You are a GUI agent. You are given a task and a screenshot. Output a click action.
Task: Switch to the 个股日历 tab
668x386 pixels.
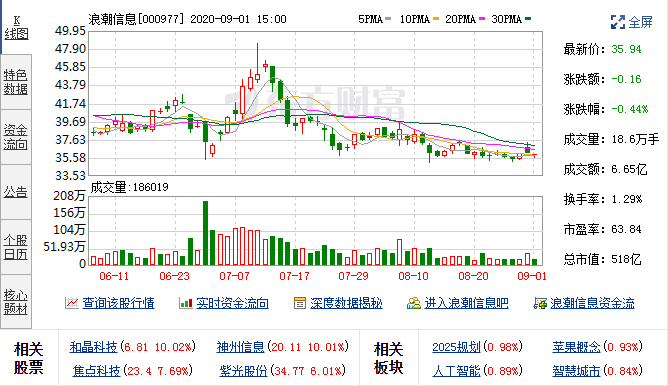[16, 247]
